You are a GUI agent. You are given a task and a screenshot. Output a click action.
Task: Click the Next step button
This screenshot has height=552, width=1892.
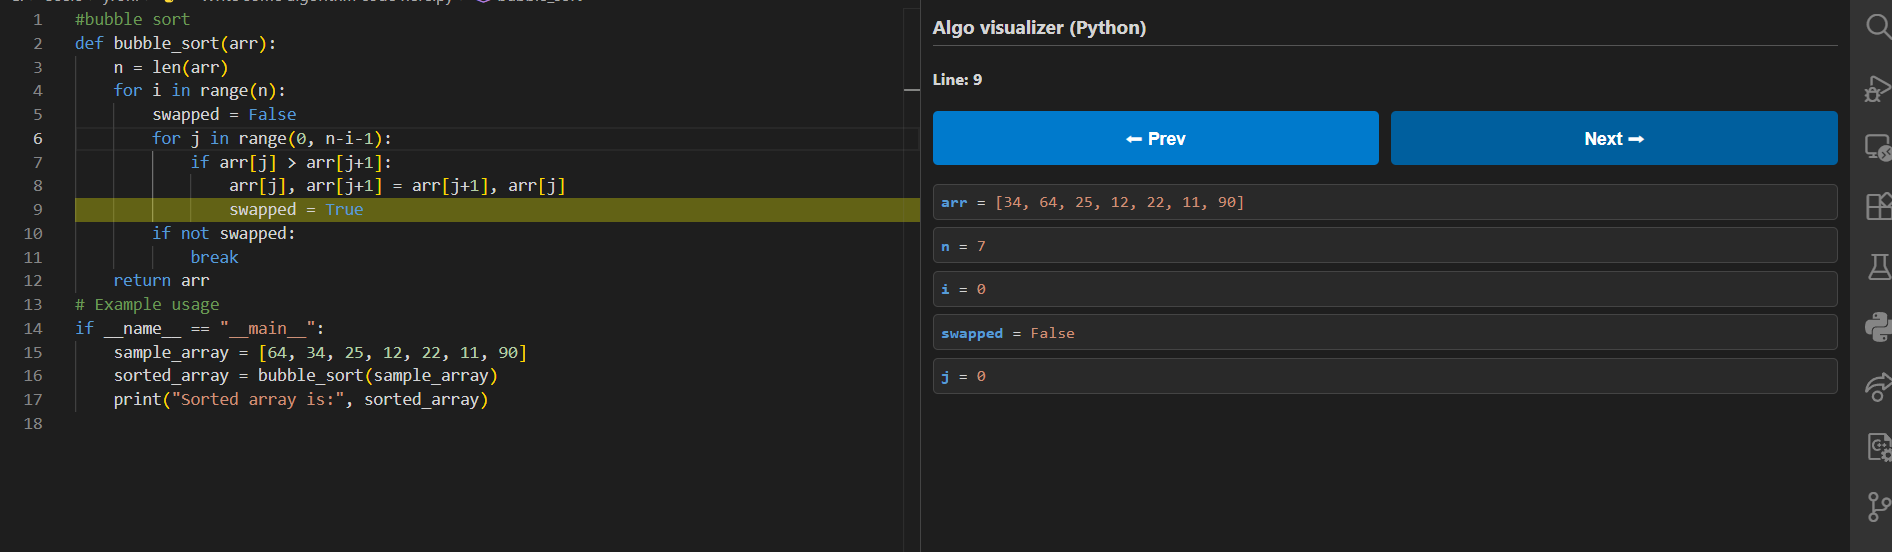1614,138
